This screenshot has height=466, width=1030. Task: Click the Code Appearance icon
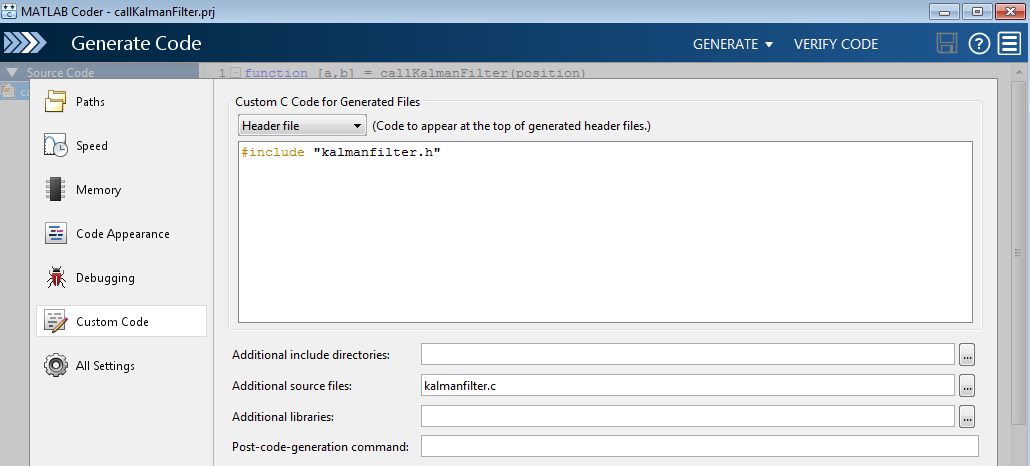[x=56, y=234]
